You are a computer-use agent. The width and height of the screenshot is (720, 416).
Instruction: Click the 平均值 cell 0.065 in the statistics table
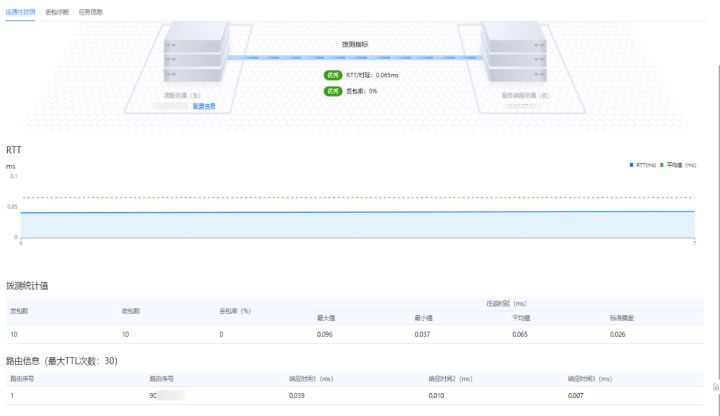520,334
